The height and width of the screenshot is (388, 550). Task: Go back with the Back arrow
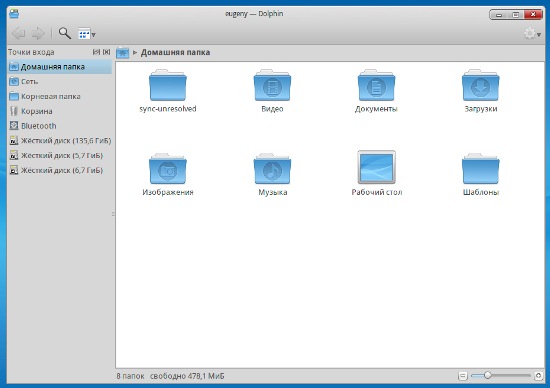[x=18, y=34]
